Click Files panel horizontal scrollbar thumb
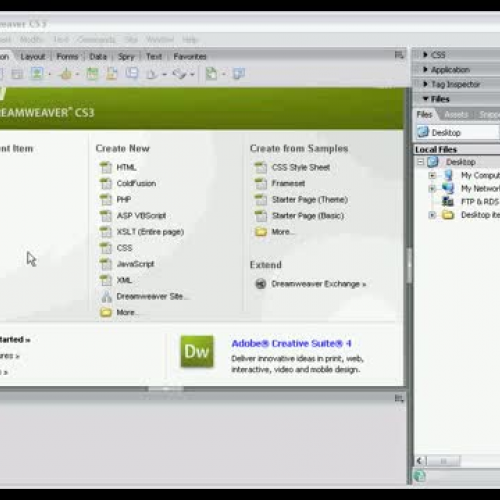This screenshot has height=500, width=500. click(x=444, y=461)
